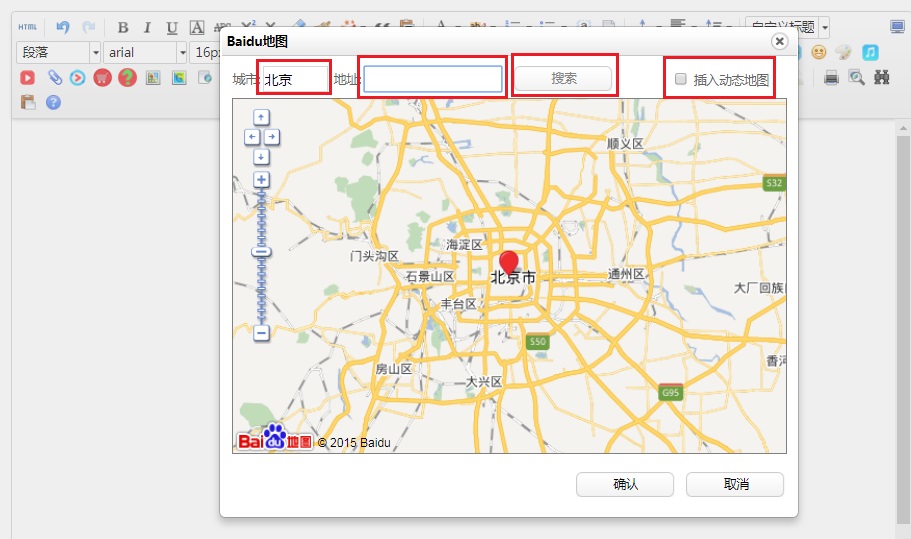Click the map zoom level slider handle
This screenshot has height=539, width=911.
[261, 252]
